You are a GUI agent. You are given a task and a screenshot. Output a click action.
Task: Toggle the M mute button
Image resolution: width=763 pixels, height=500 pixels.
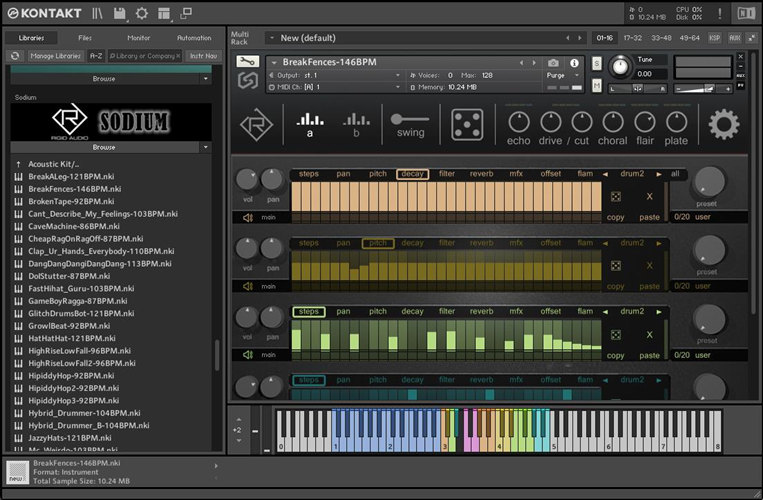tap(597, 86)
